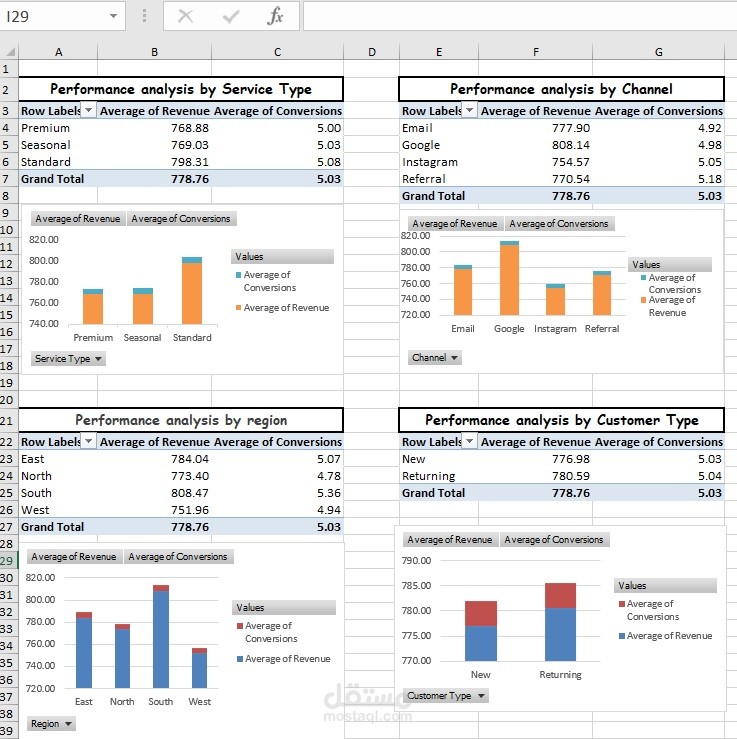This screenshot has height=739, width=737.
Task: Open Row Labels filter in Service Type table
Action: pos(89,111)
